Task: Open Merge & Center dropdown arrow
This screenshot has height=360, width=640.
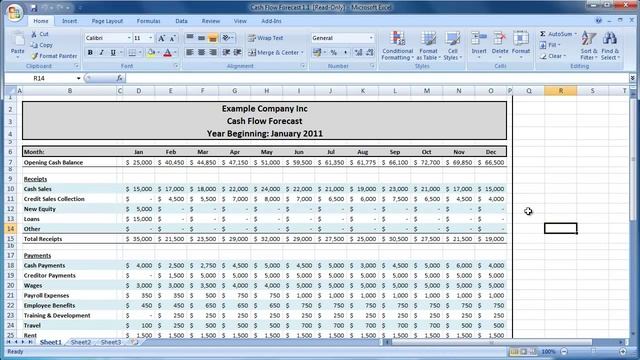Action: 302,53
